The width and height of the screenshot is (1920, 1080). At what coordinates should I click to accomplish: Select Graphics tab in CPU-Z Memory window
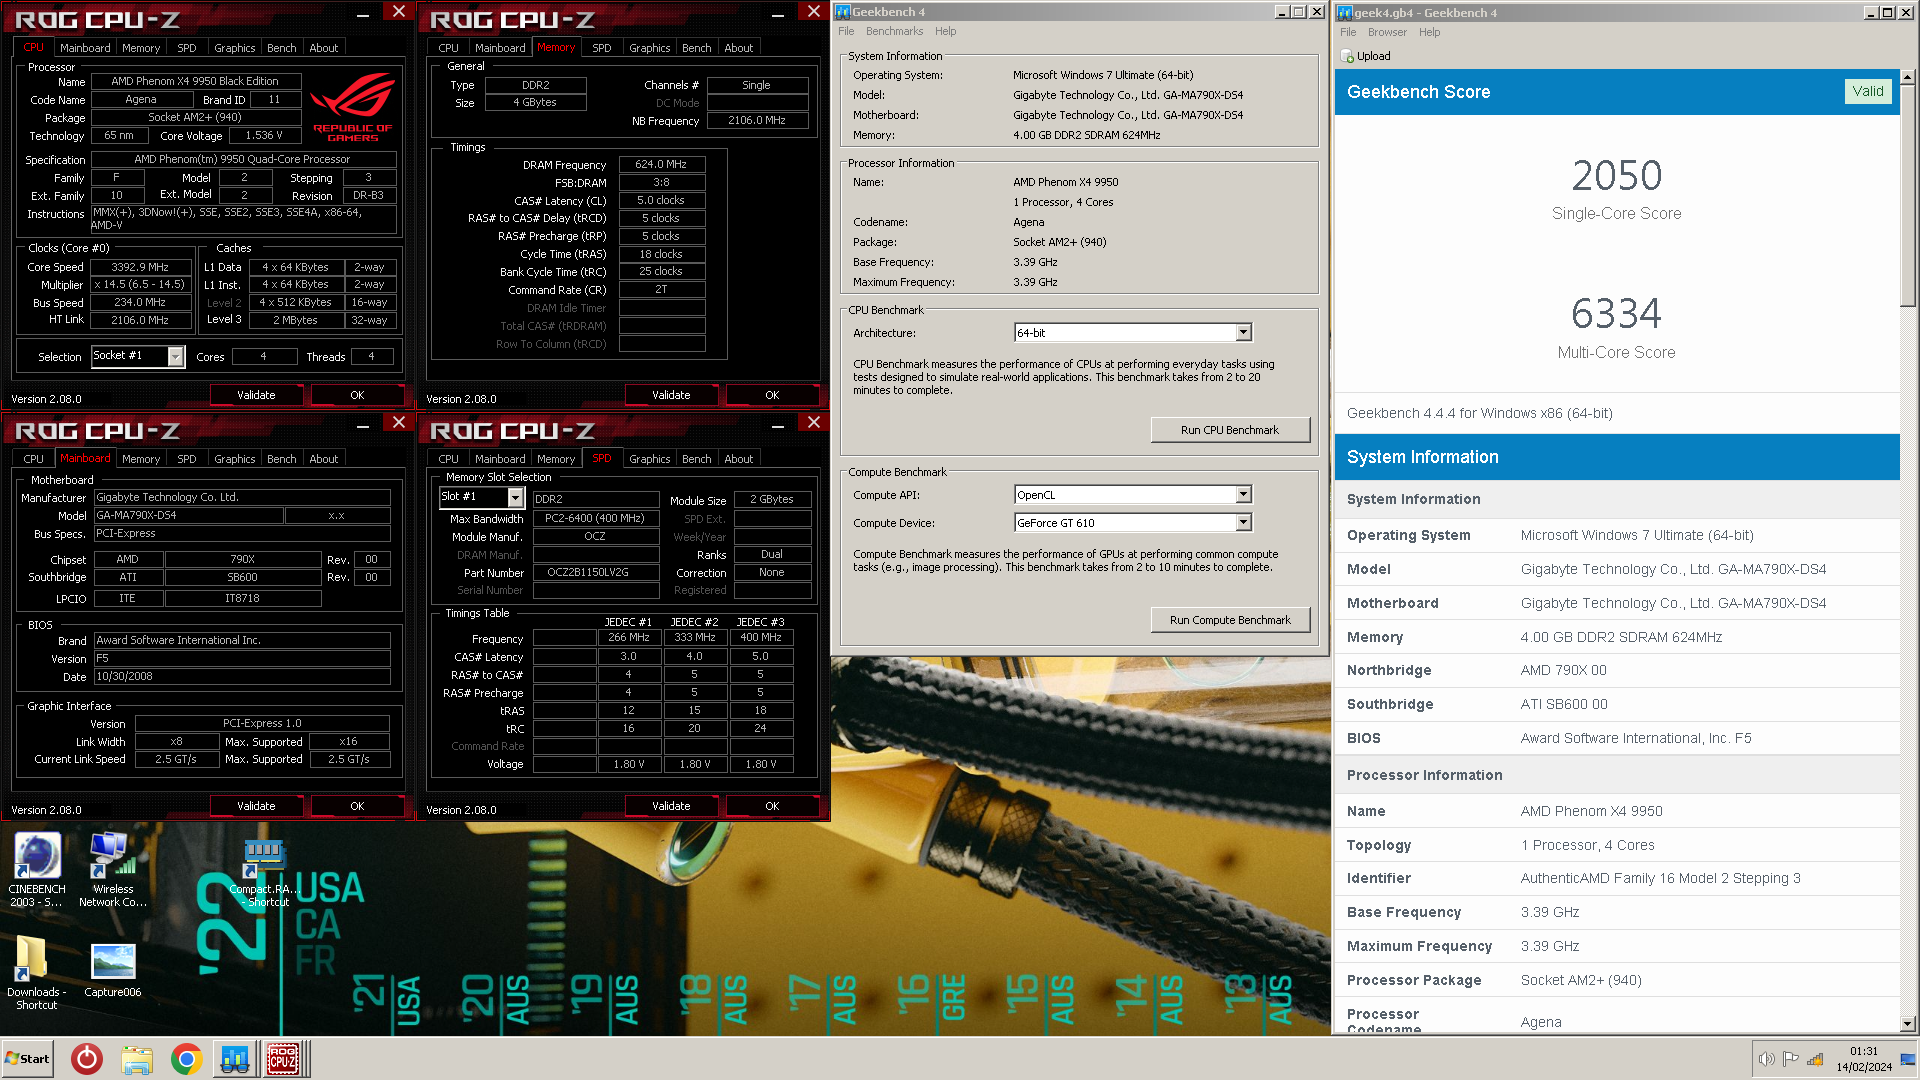649,48
